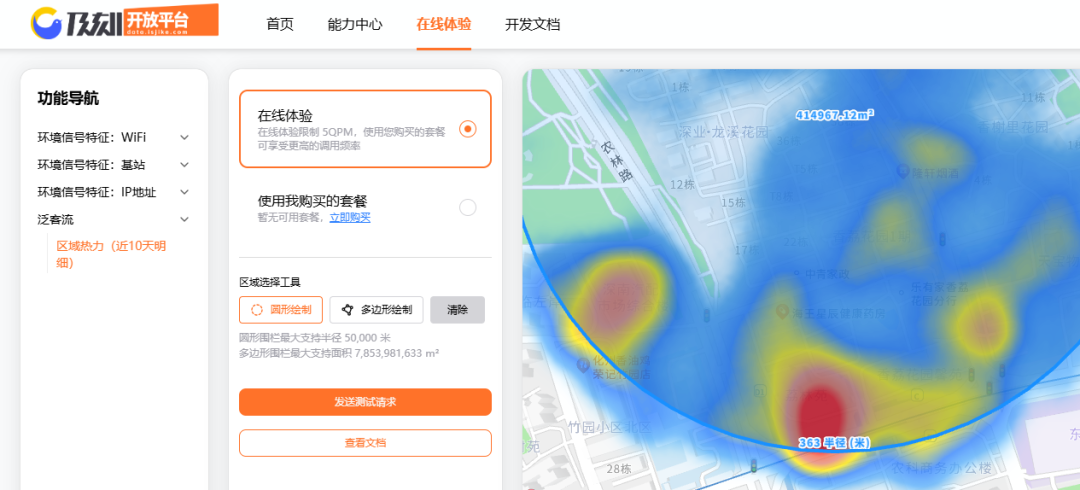Open 开发文档 in the top navigation
Screen dimensions: 1080x490
(x=532, y=24)
